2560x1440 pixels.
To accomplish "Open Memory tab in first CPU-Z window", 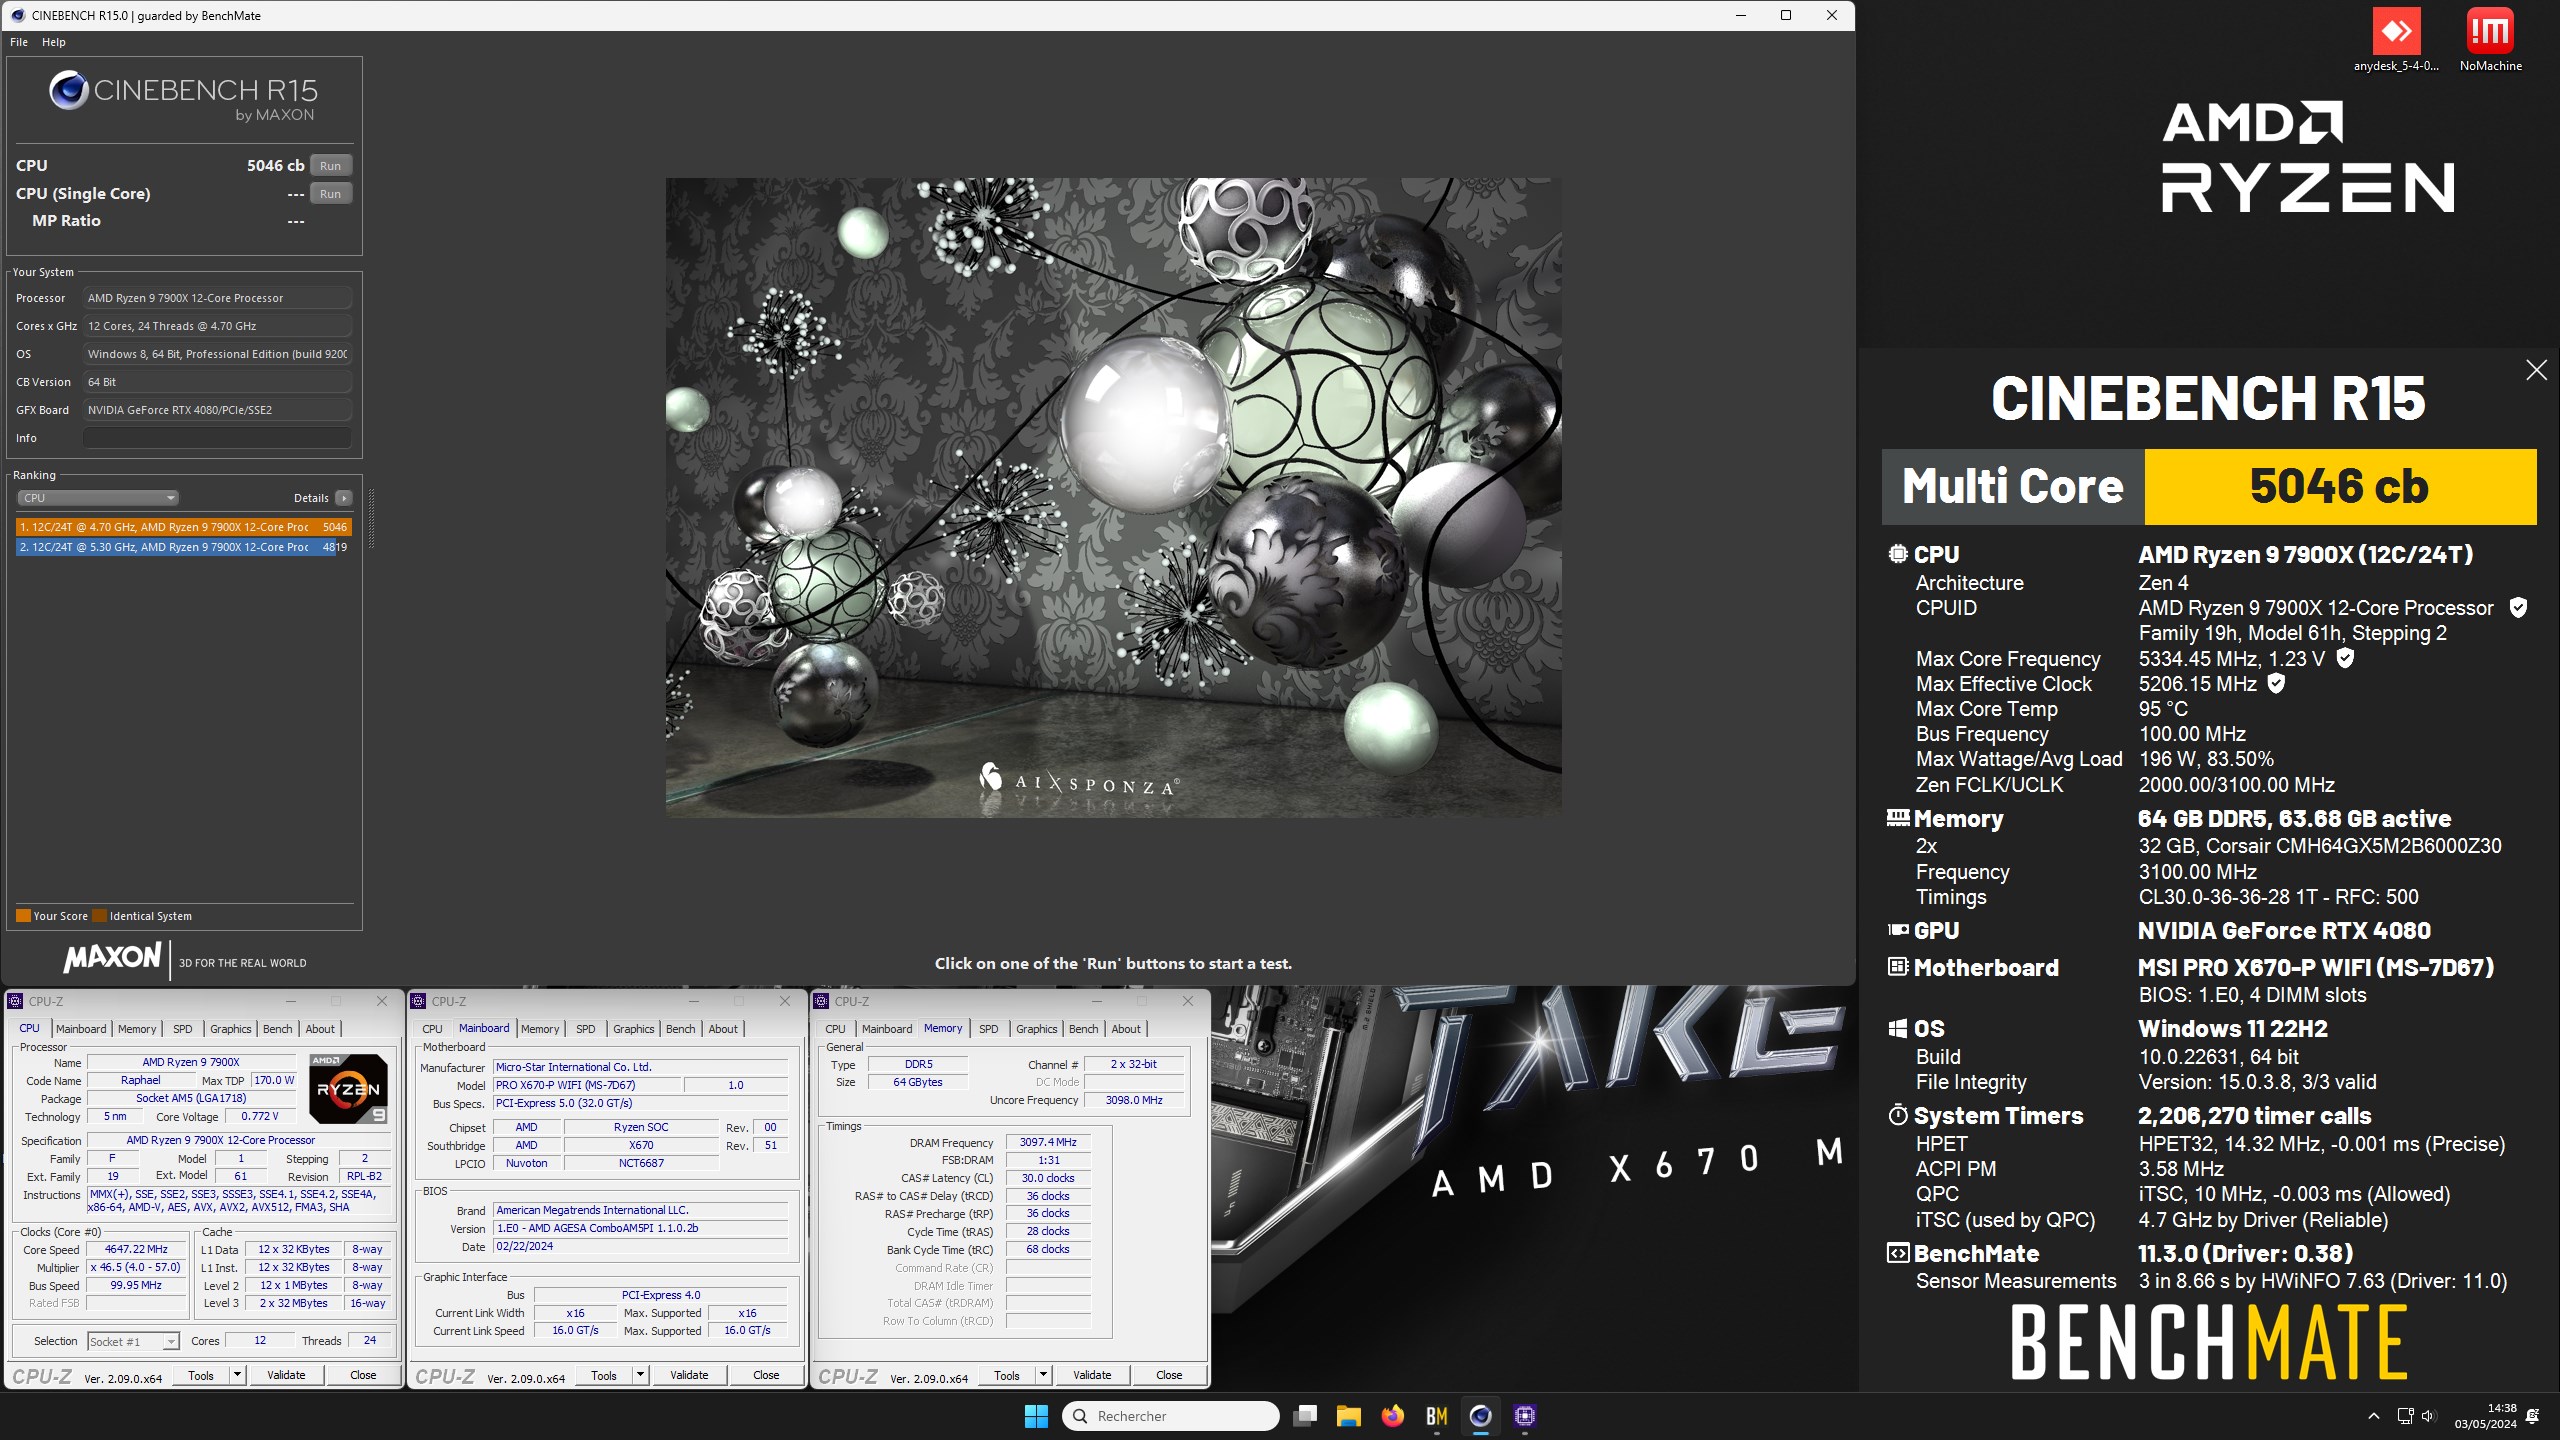I will click(x=137, y=1029).
